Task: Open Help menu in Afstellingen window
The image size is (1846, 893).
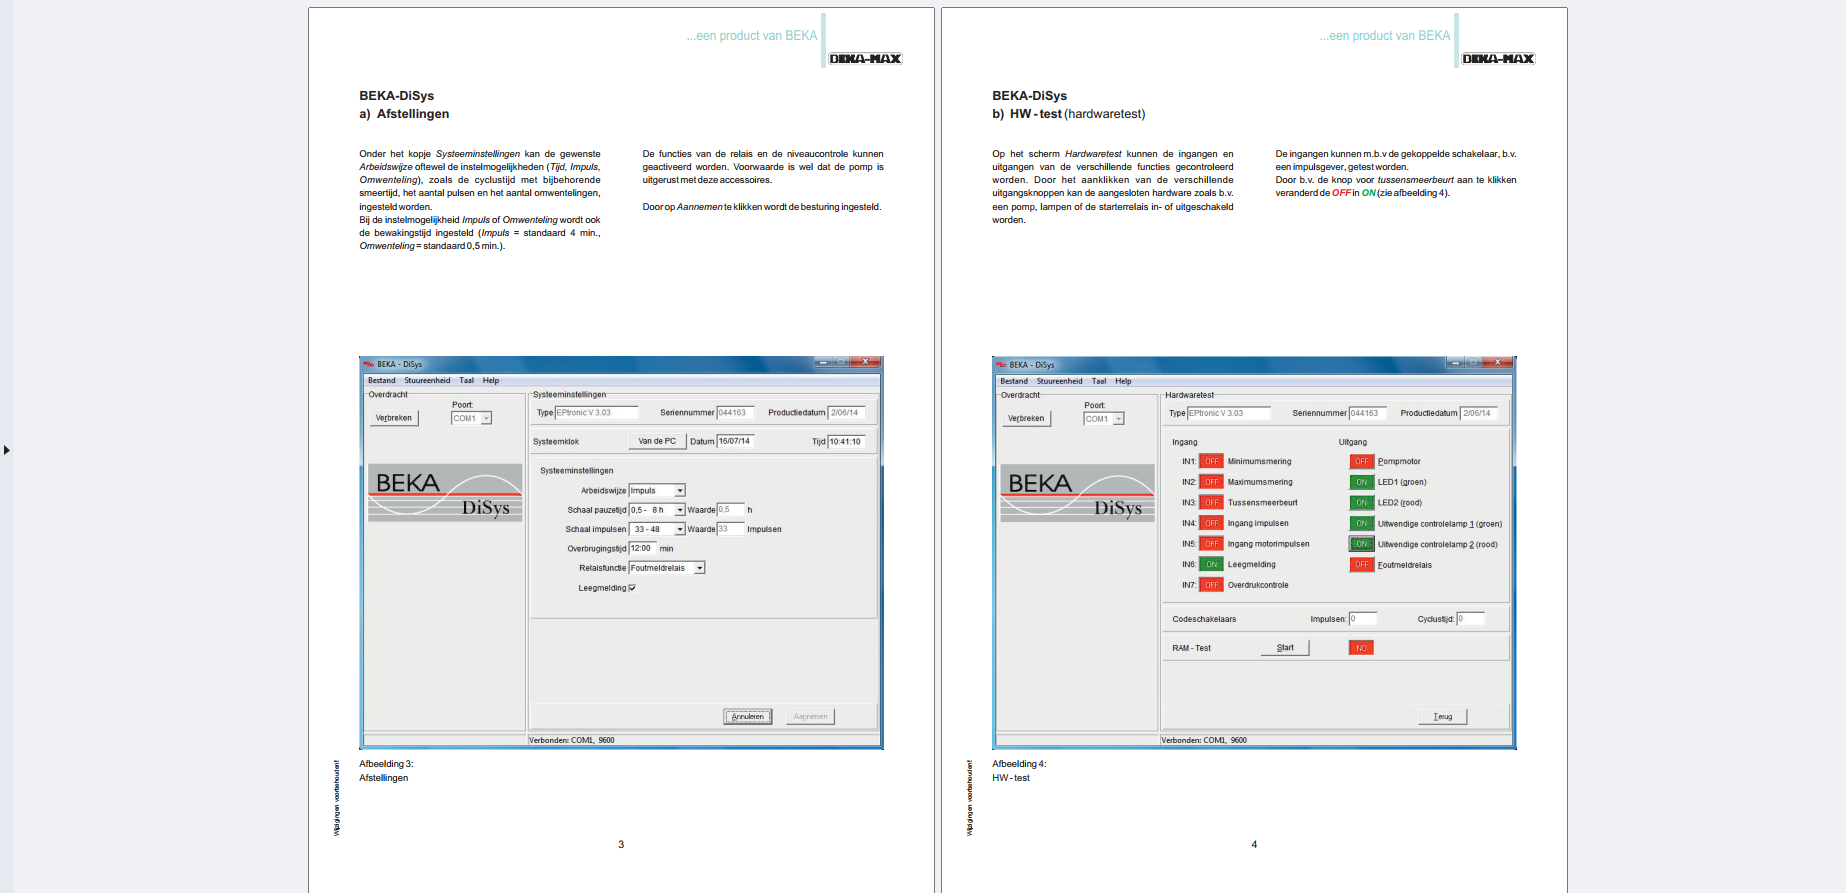Action: pyautogui.click(x=490, y=381)
